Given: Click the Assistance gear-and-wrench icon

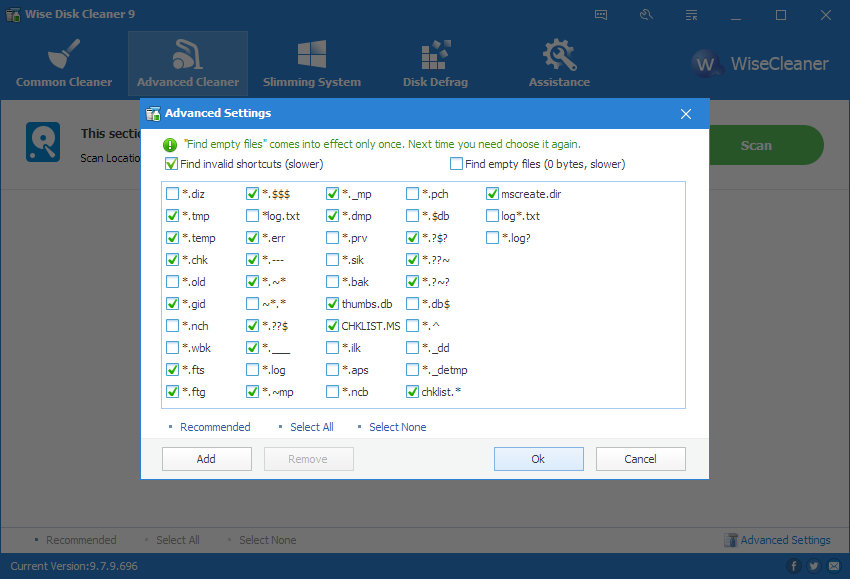Looking at the screenshot, I should (x=558, y=55).
